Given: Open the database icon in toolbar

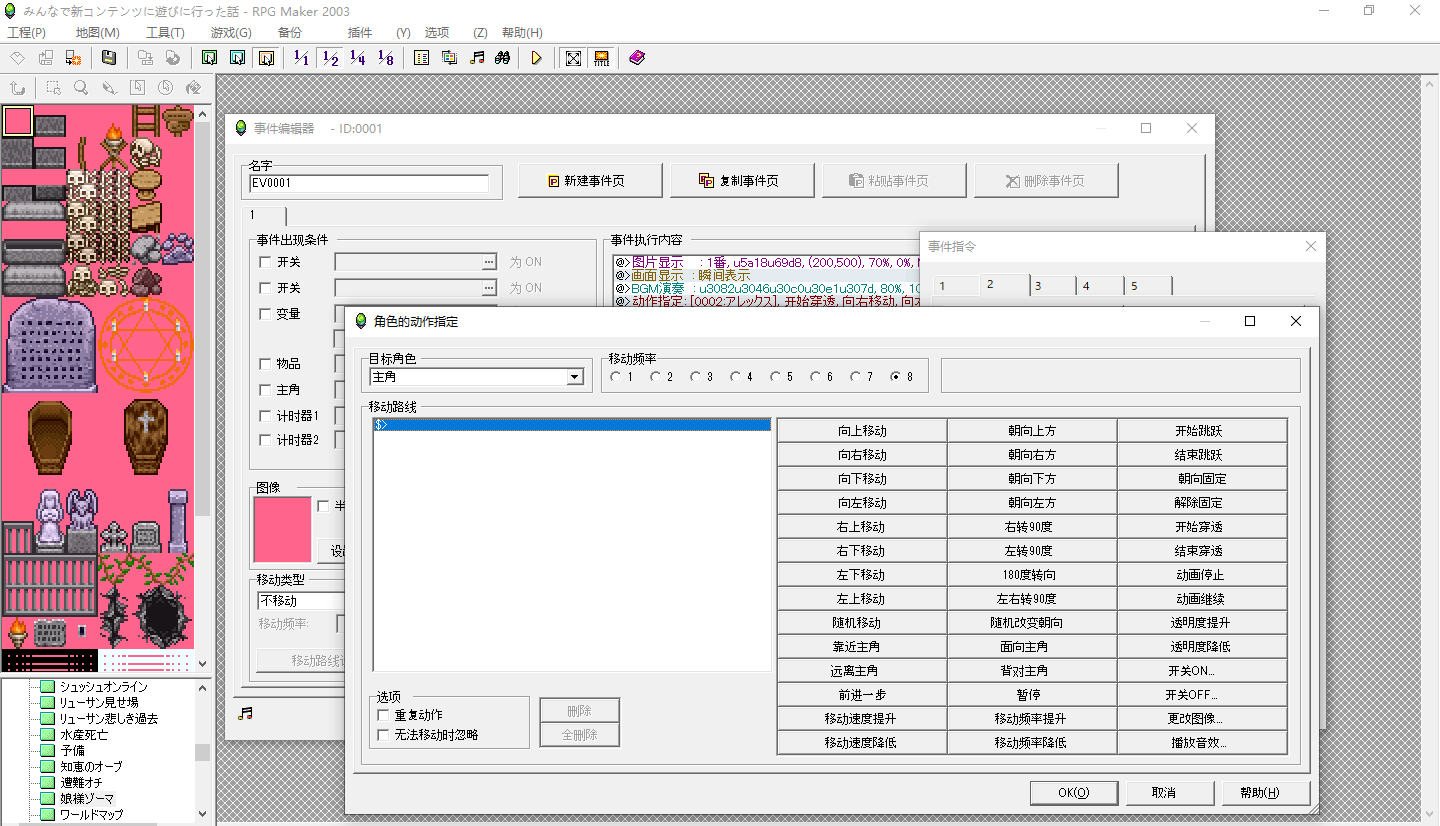Looking at the screenshot, I should click(421, 58).
